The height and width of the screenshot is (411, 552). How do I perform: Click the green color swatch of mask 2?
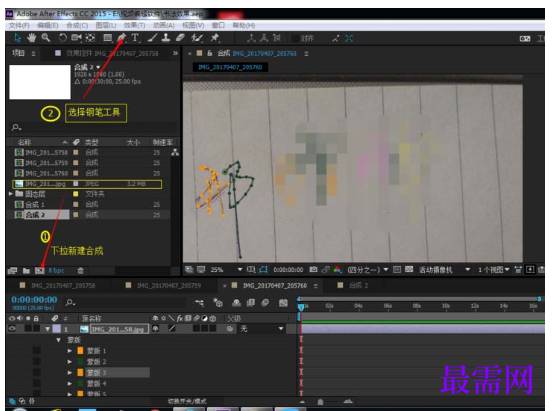(80, 362)
